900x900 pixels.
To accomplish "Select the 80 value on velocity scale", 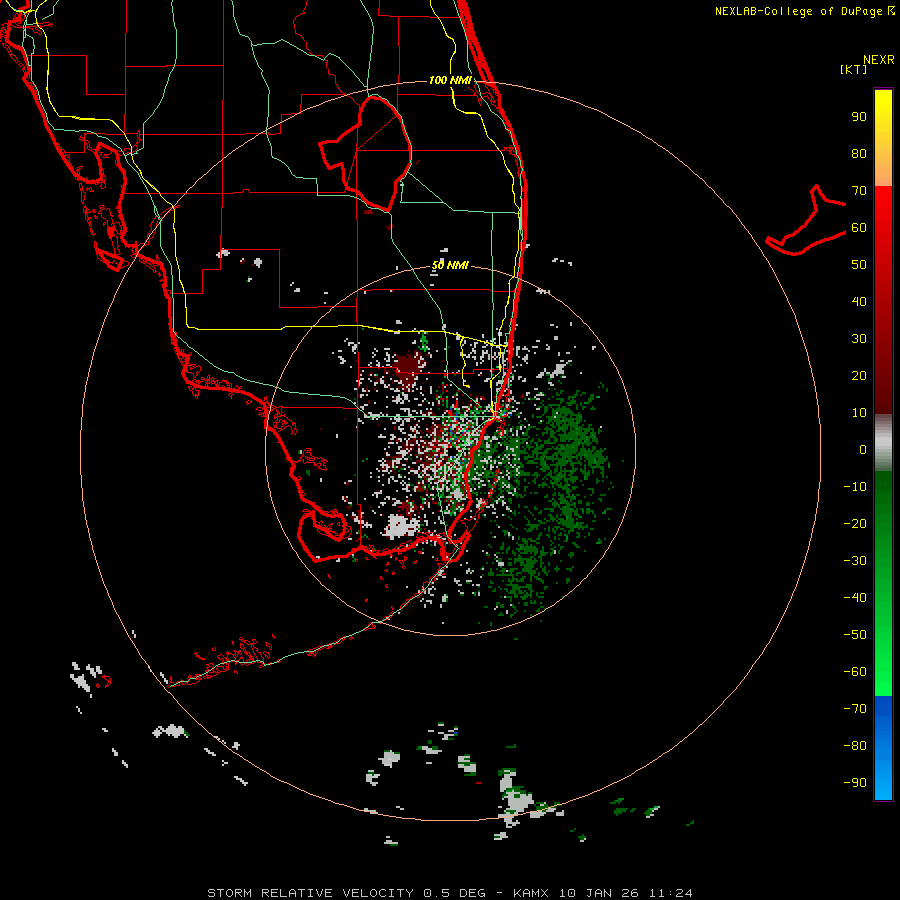I will (x=859, y=154).
